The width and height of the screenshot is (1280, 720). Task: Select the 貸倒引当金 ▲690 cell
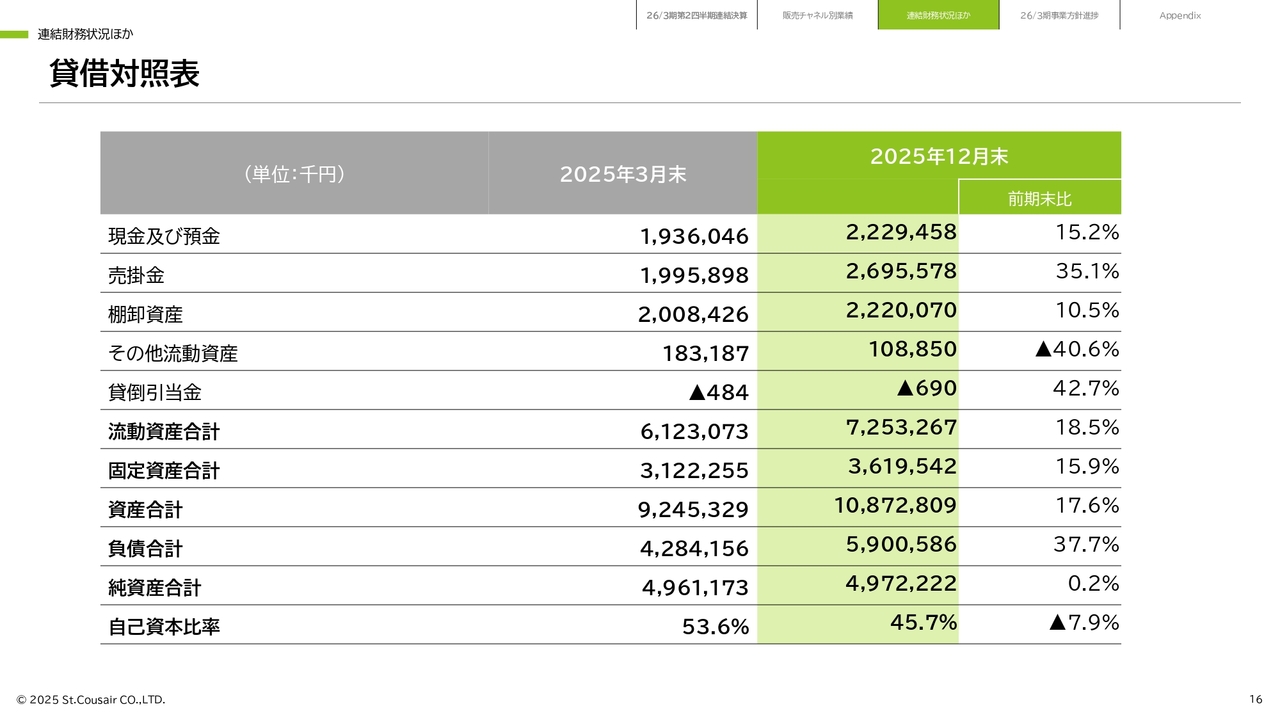click(925, 388)
